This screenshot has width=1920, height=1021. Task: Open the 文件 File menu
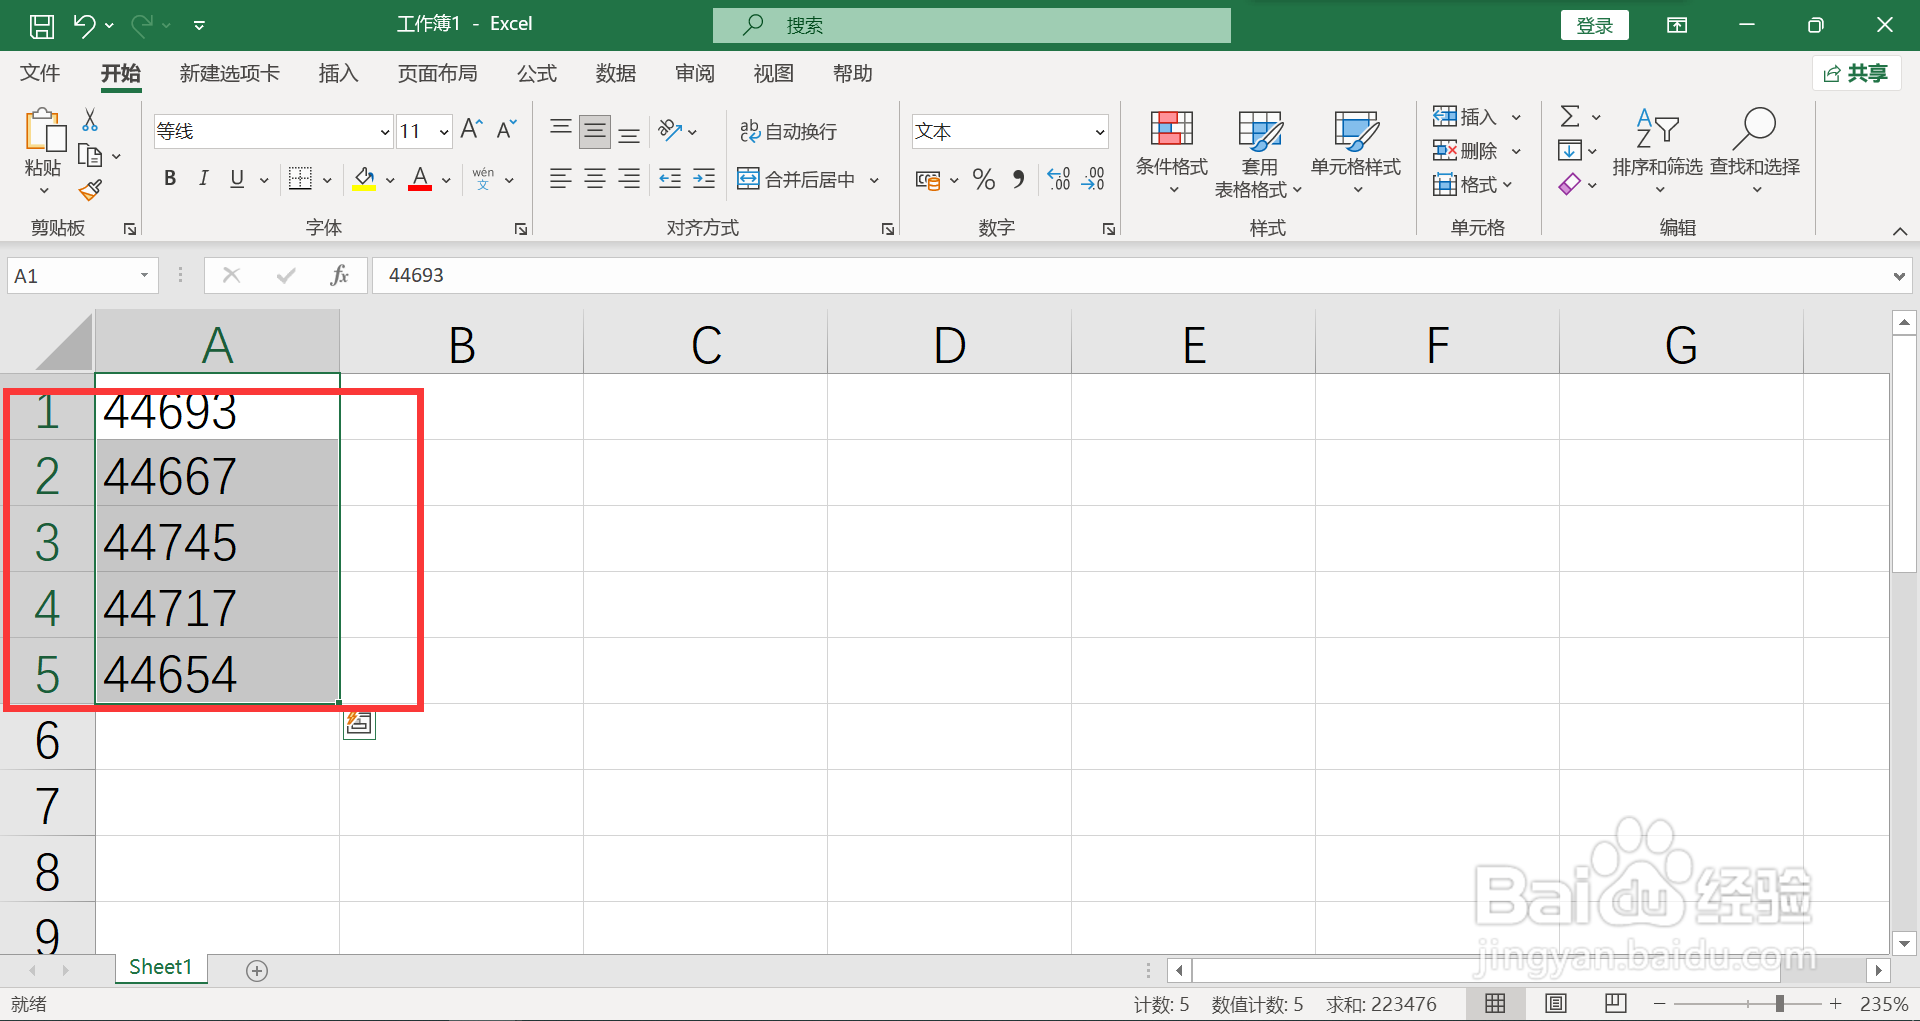point(40,73)
